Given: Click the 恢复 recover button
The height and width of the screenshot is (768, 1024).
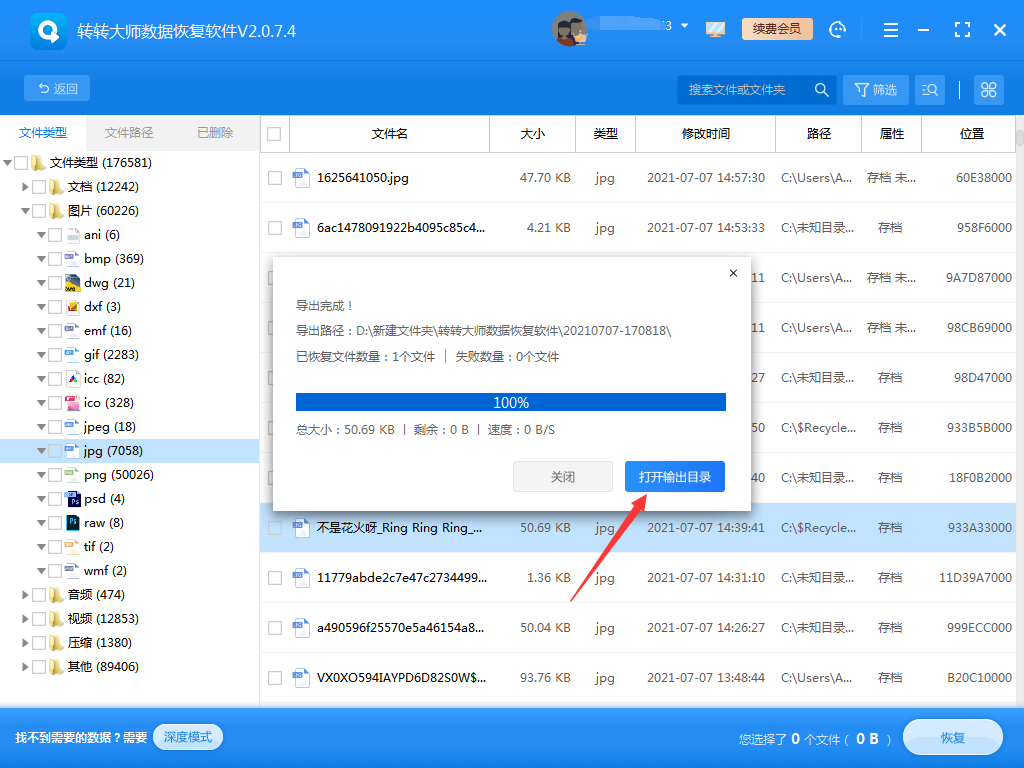Looking at the screenshot, I should click(x=953, y=737).
